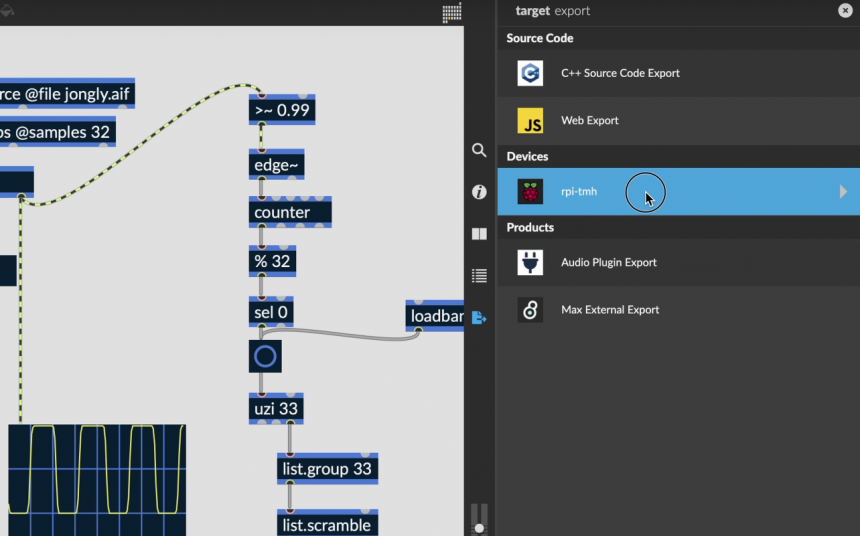Click the Raspberry Pi rpi-tmh device icon
Viewport: 860px width, 536px height.
530,191
